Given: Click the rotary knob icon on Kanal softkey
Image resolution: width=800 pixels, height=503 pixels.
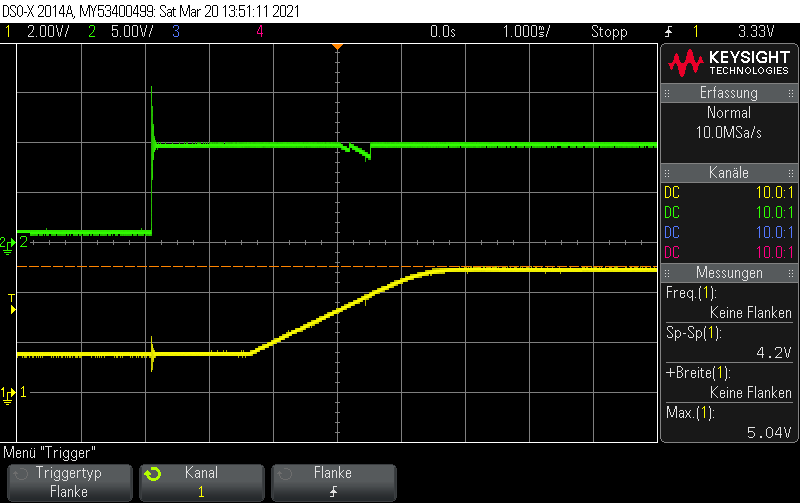Looking at the screenshot, I should pyautogui.click(x=153, y=474).
